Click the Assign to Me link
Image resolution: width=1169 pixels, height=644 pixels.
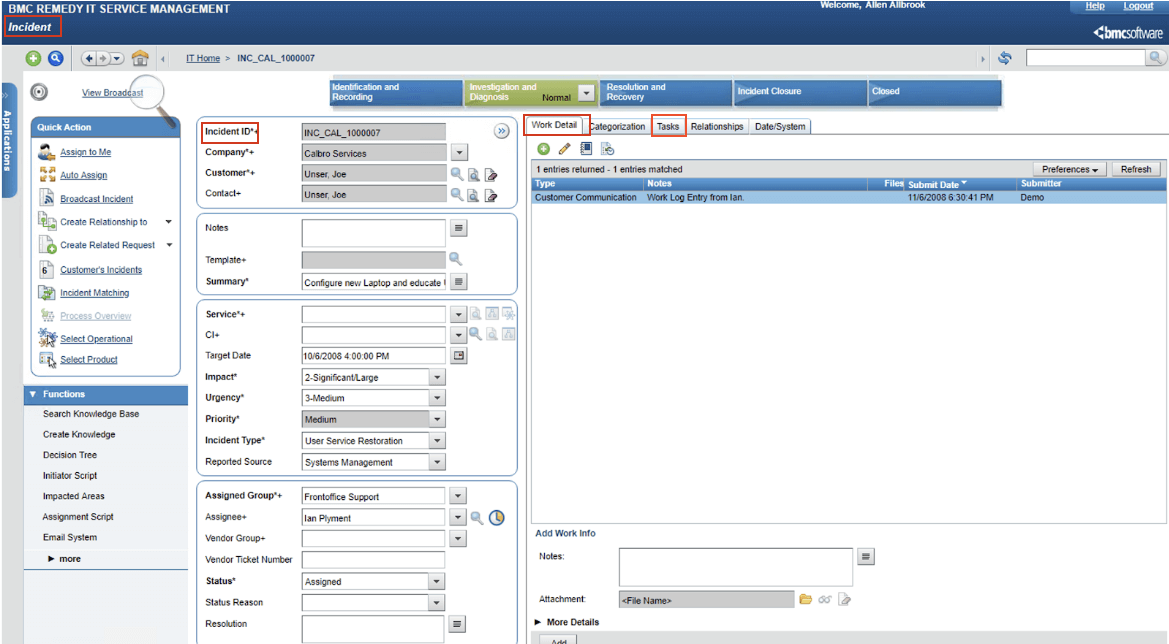tap(86, 152)
